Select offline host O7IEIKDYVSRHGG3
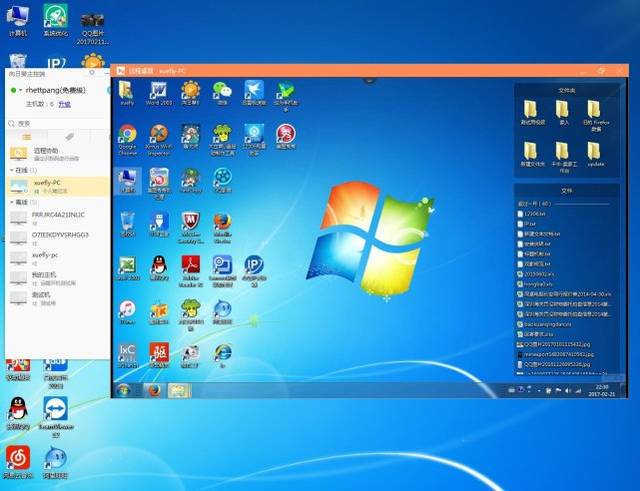The image size is (640, 491). coord(58,238)
